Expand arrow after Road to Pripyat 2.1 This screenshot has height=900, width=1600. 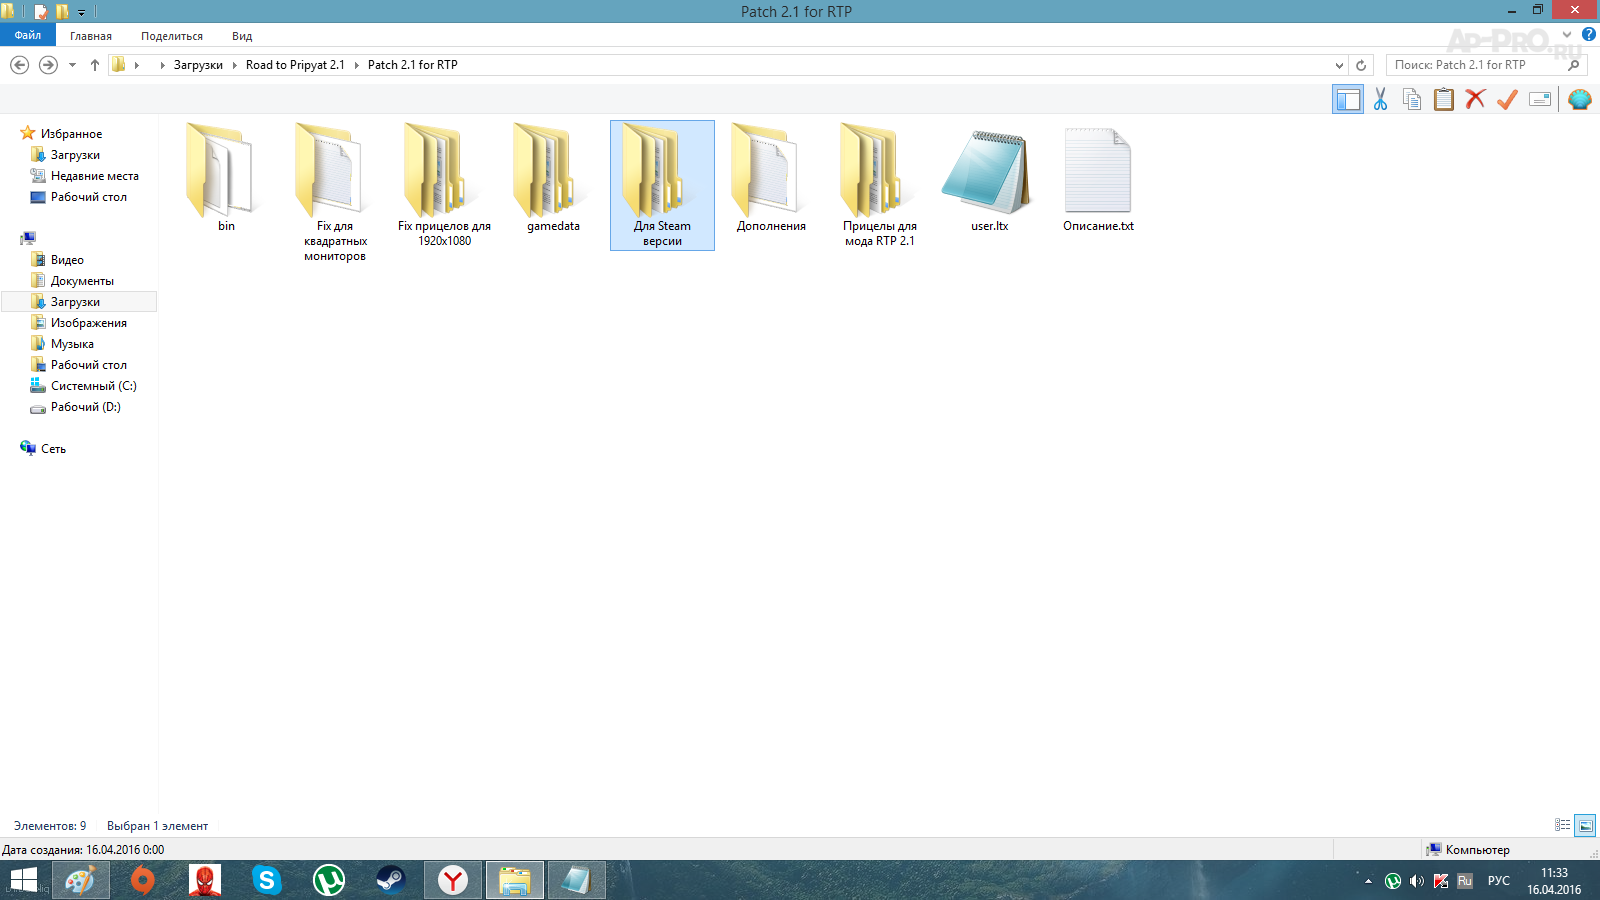point(357,65)
